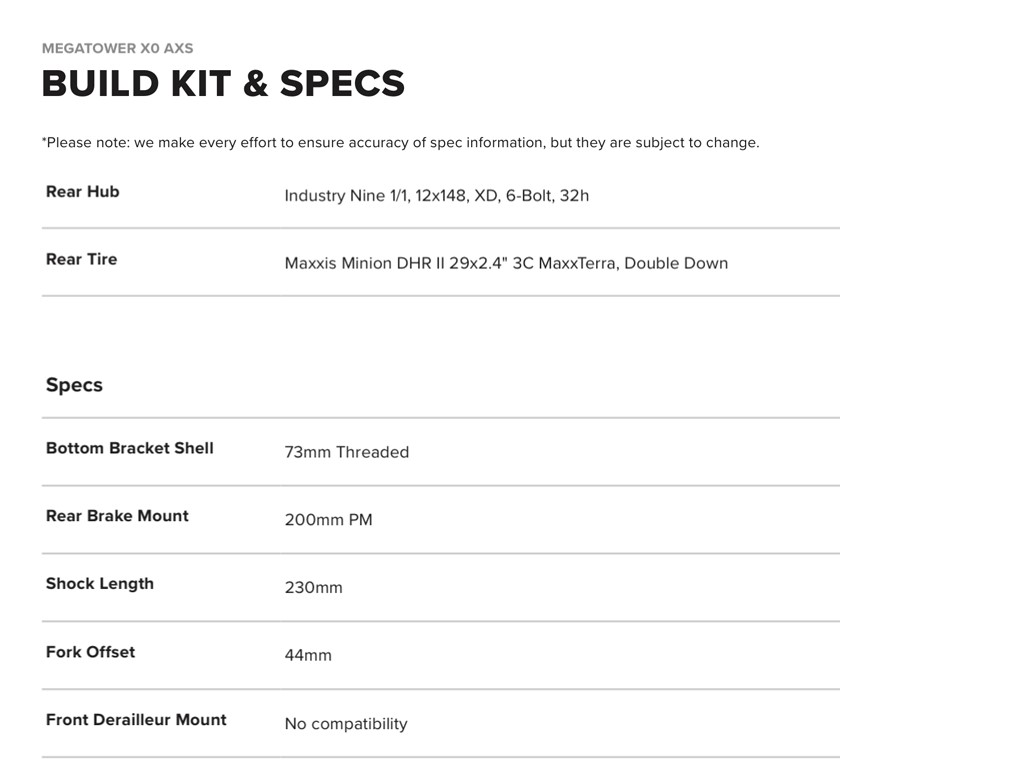Click the 'BUILD KIT & SPECS' heading
Image resolution: width=1024 pixels, height=768 pixels.
(223, 84)
